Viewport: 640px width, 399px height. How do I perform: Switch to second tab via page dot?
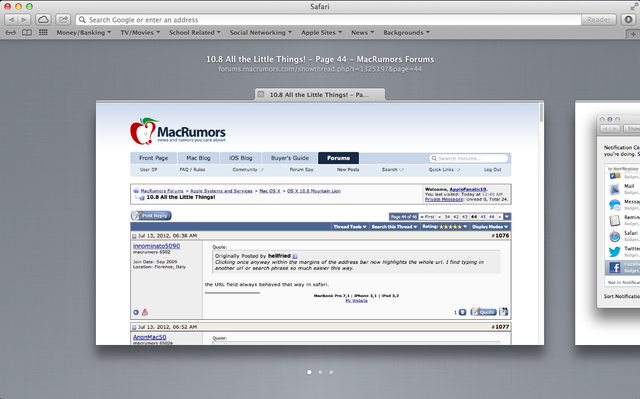pyautogui.click(x=320, y=372)
